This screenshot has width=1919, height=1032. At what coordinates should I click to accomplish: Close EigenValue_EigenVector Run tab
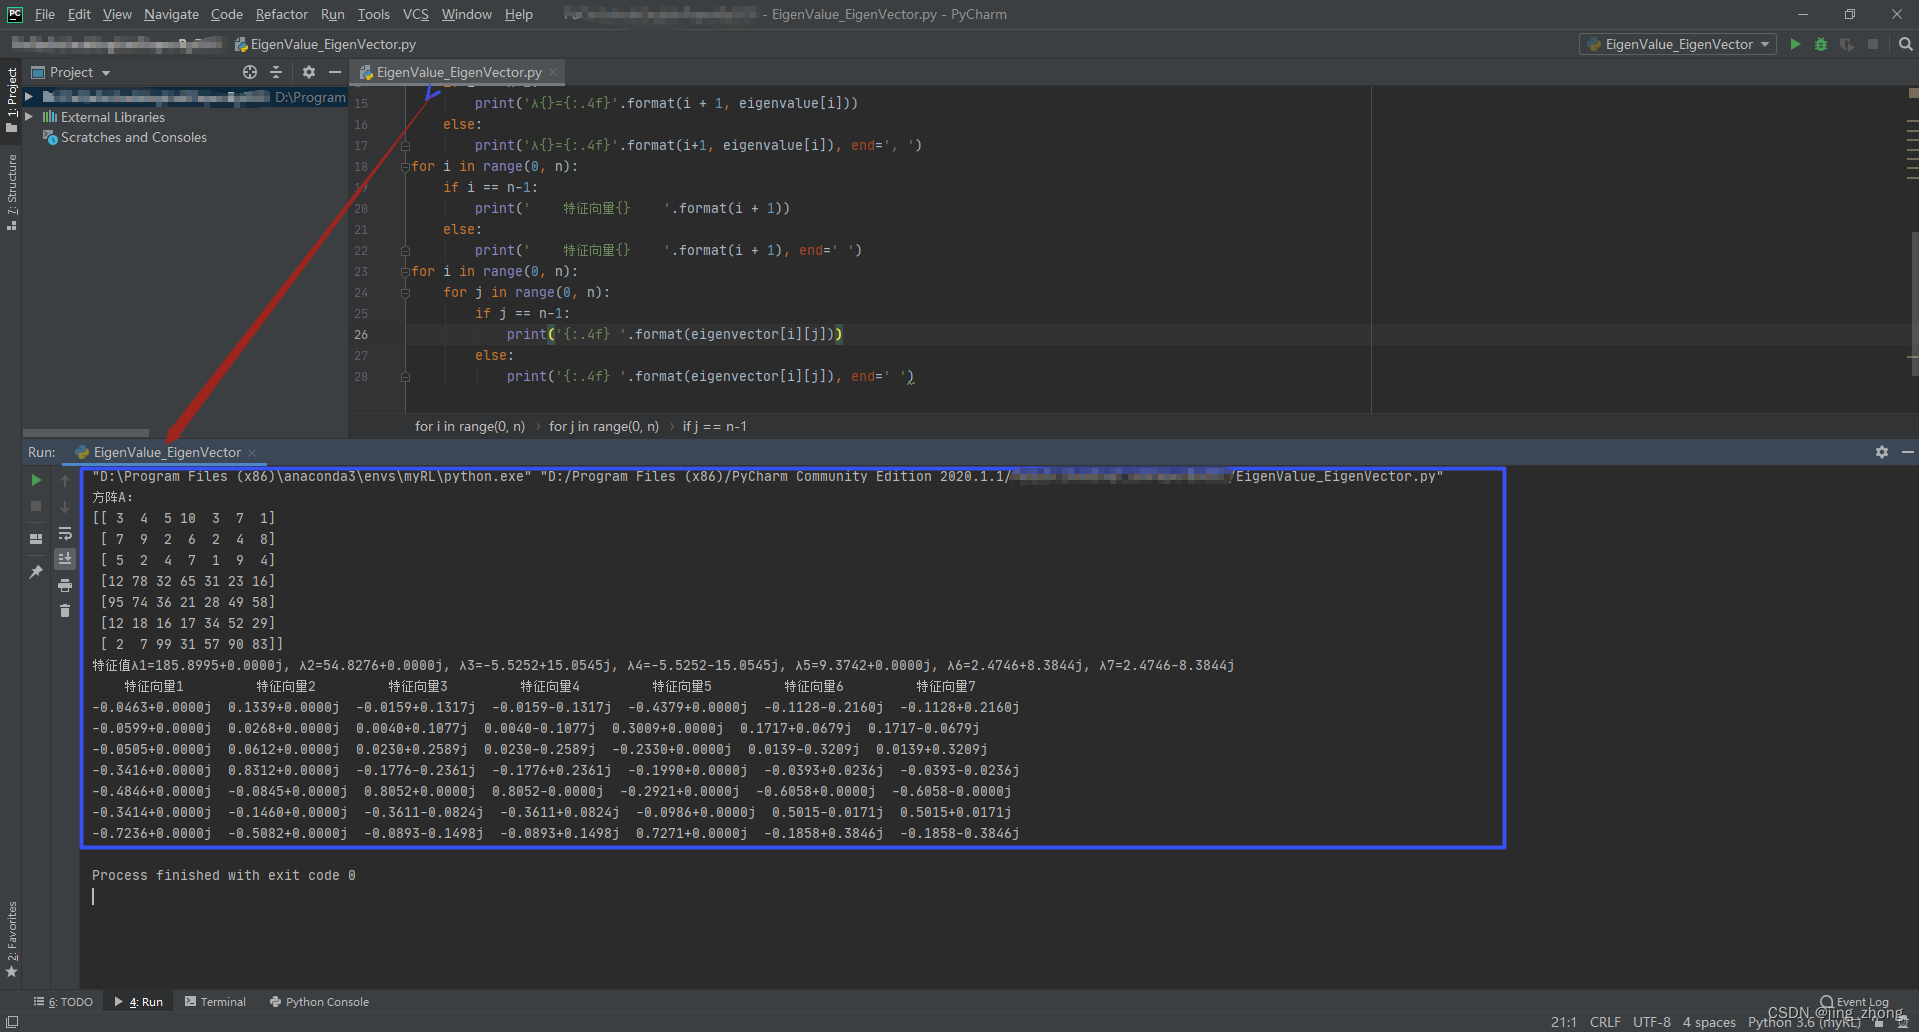(252, 453)
